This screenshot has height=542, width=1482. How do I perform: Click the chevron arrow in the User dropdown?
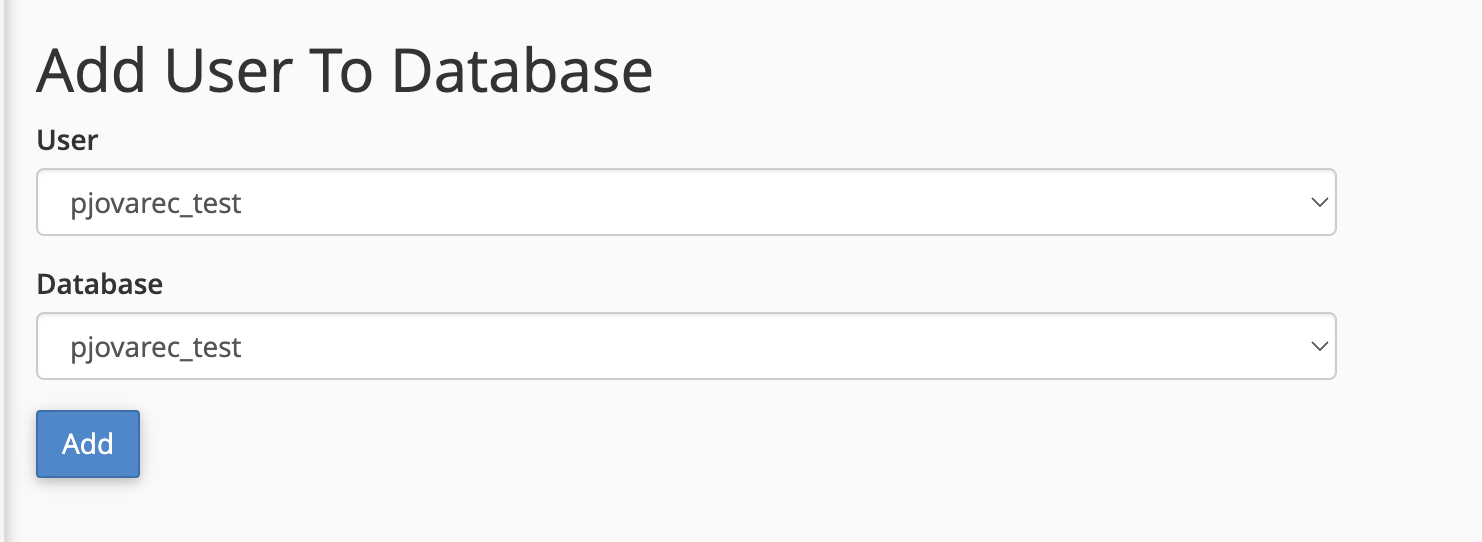click(x=1319, y=202)
